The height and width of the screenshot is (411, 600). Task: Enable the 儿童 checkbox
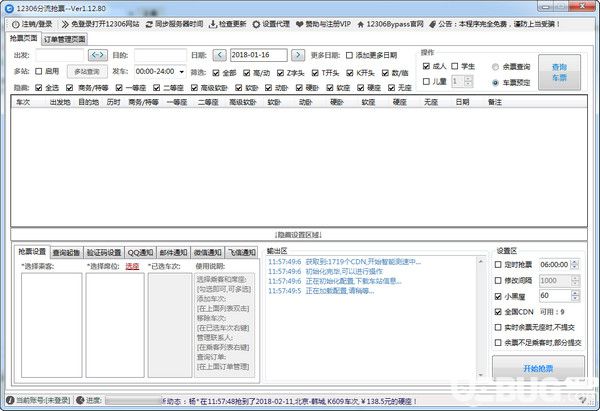[x=426, y=82]
